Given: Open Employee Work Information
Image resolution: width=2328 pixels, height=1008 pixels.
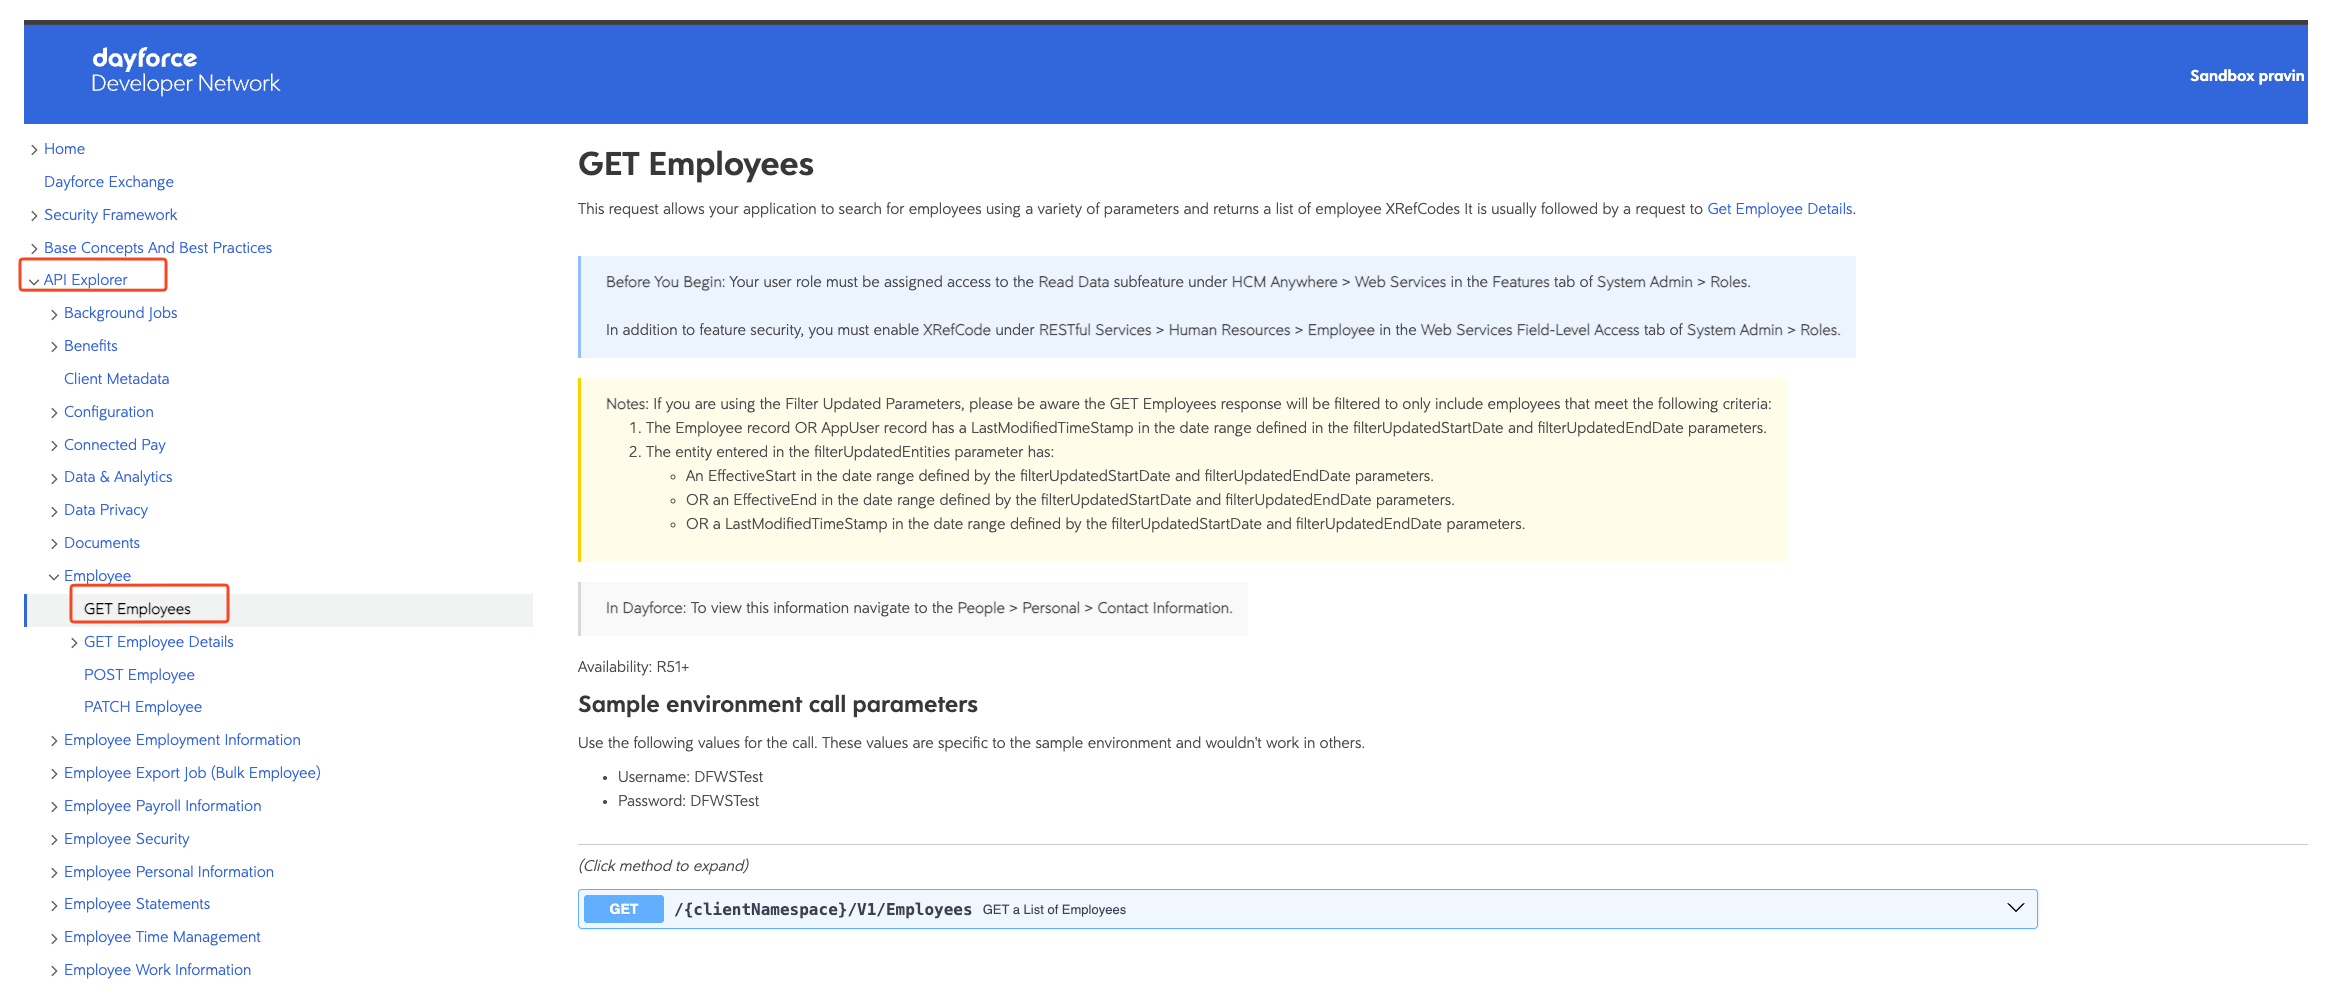Looking at the screenshot, I should click(x=158, y=970).
